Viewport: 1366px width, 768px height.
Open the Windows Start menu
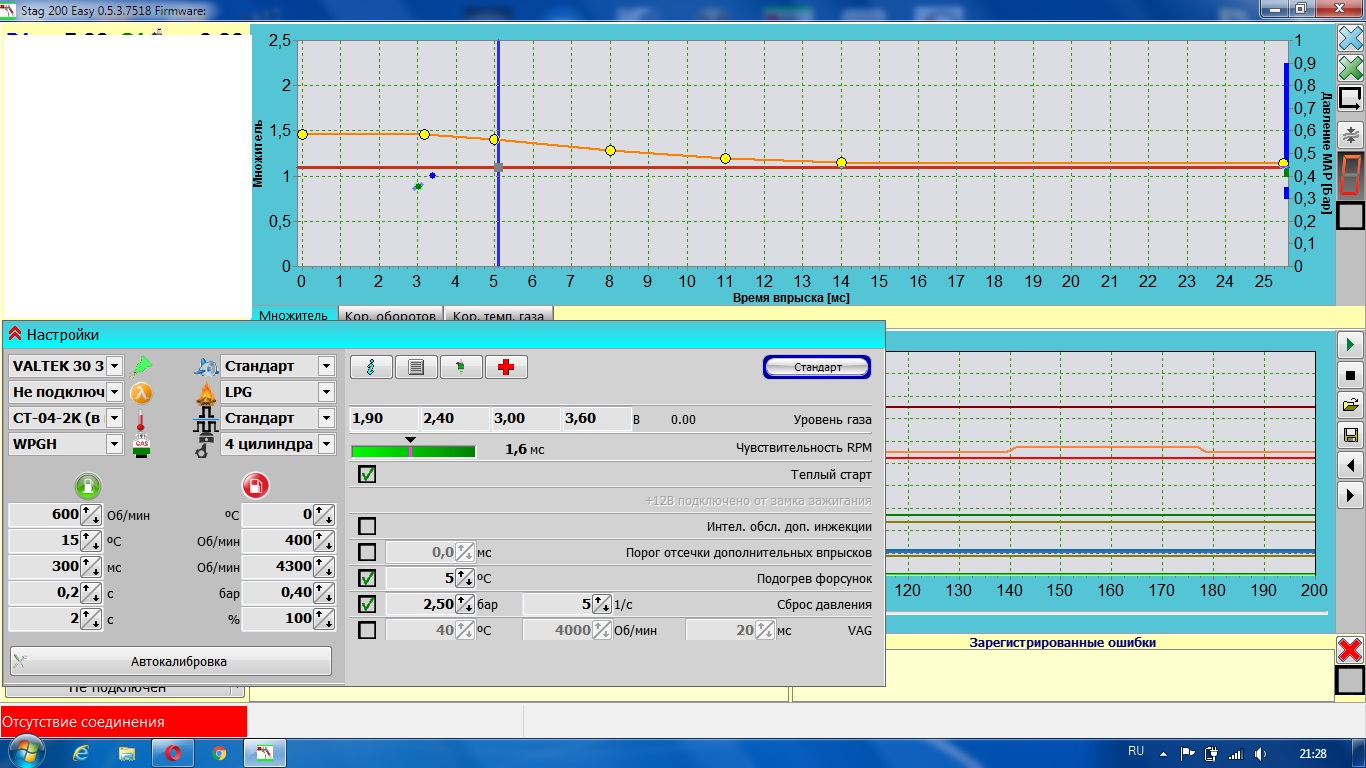[26, 752]
